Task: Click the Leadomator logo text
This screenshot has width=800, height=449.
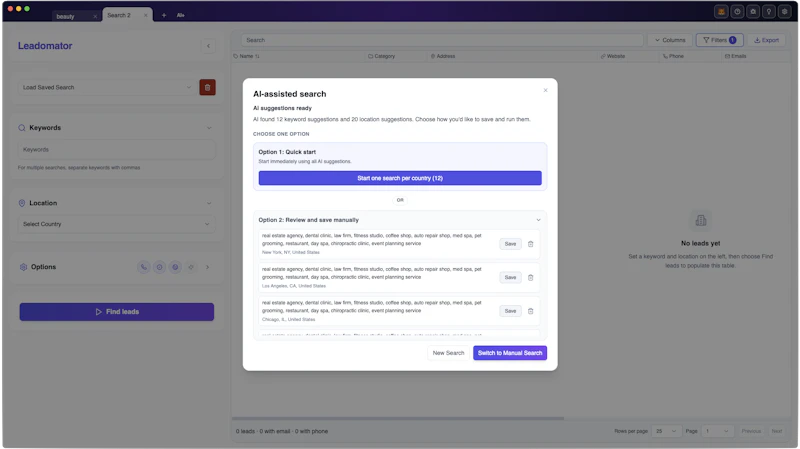Action: (x=45, y=46)
